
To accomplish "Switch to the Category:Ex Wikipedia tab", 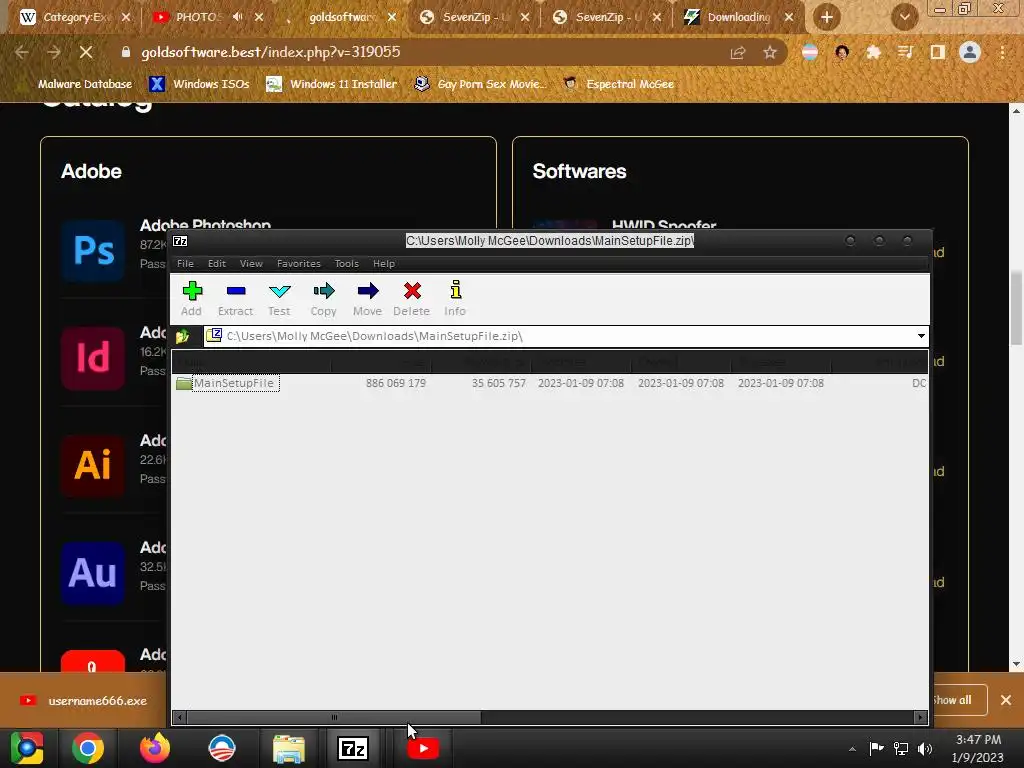I will pyautogui.click(x=73, y=17).
